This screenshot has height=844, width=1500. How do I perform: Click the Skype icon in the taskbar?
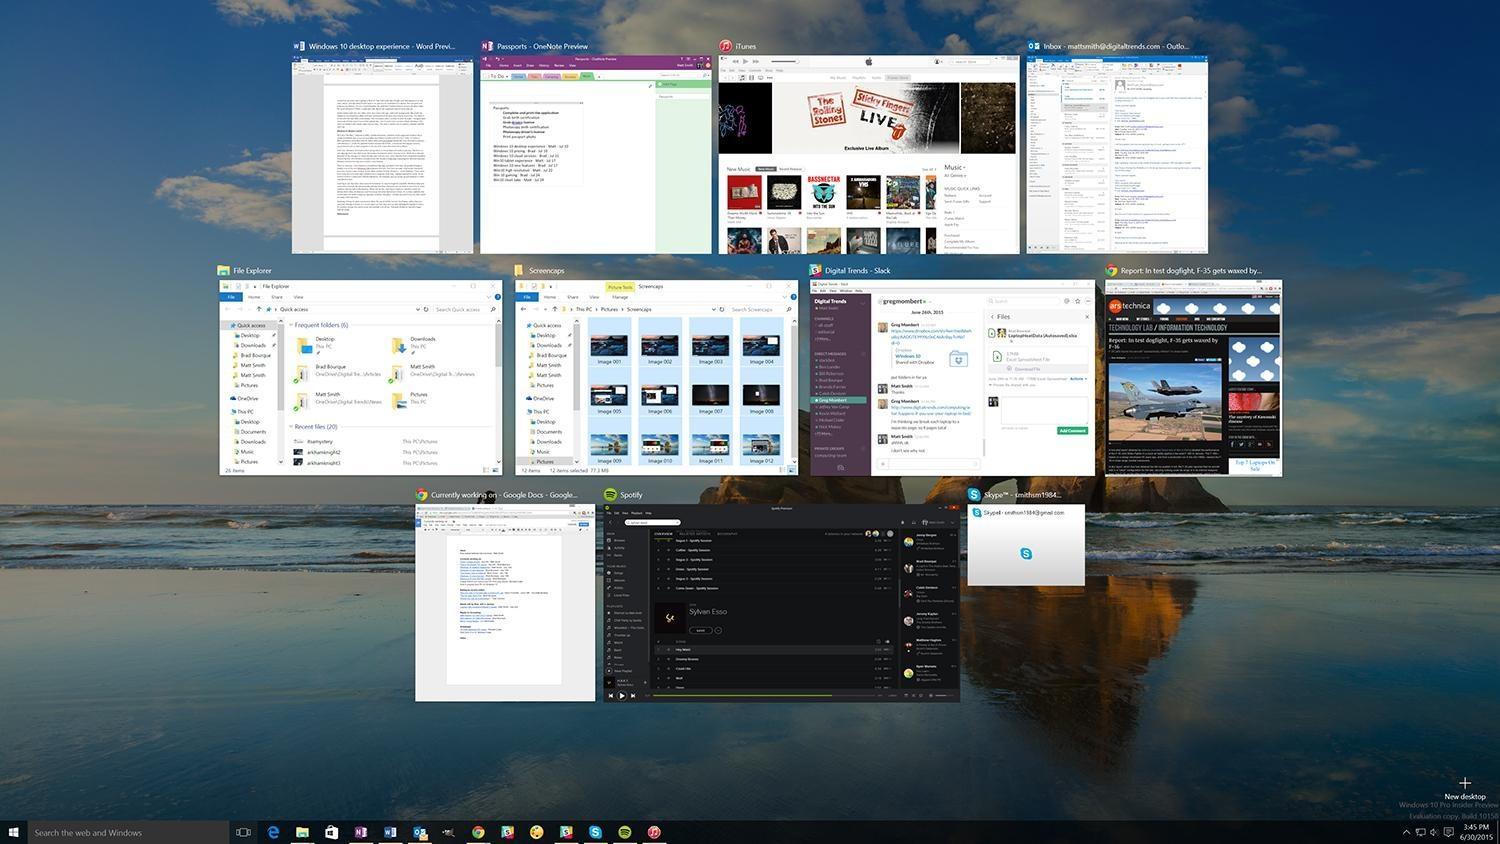pyautogui.click(x=595, y=832)
